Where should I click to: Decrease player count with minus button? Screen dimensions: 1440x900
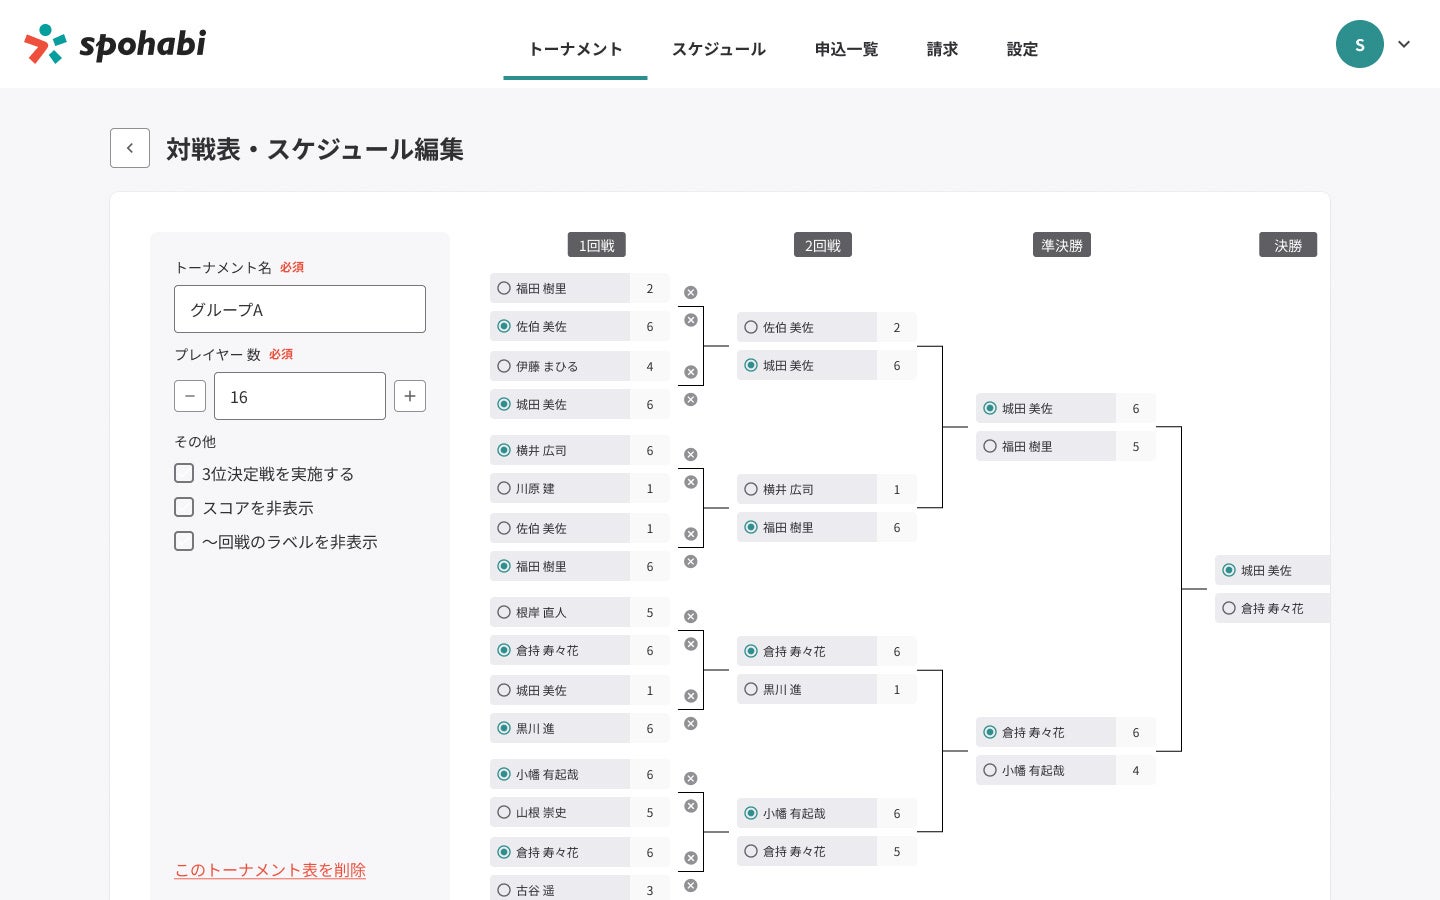(190, 396)
